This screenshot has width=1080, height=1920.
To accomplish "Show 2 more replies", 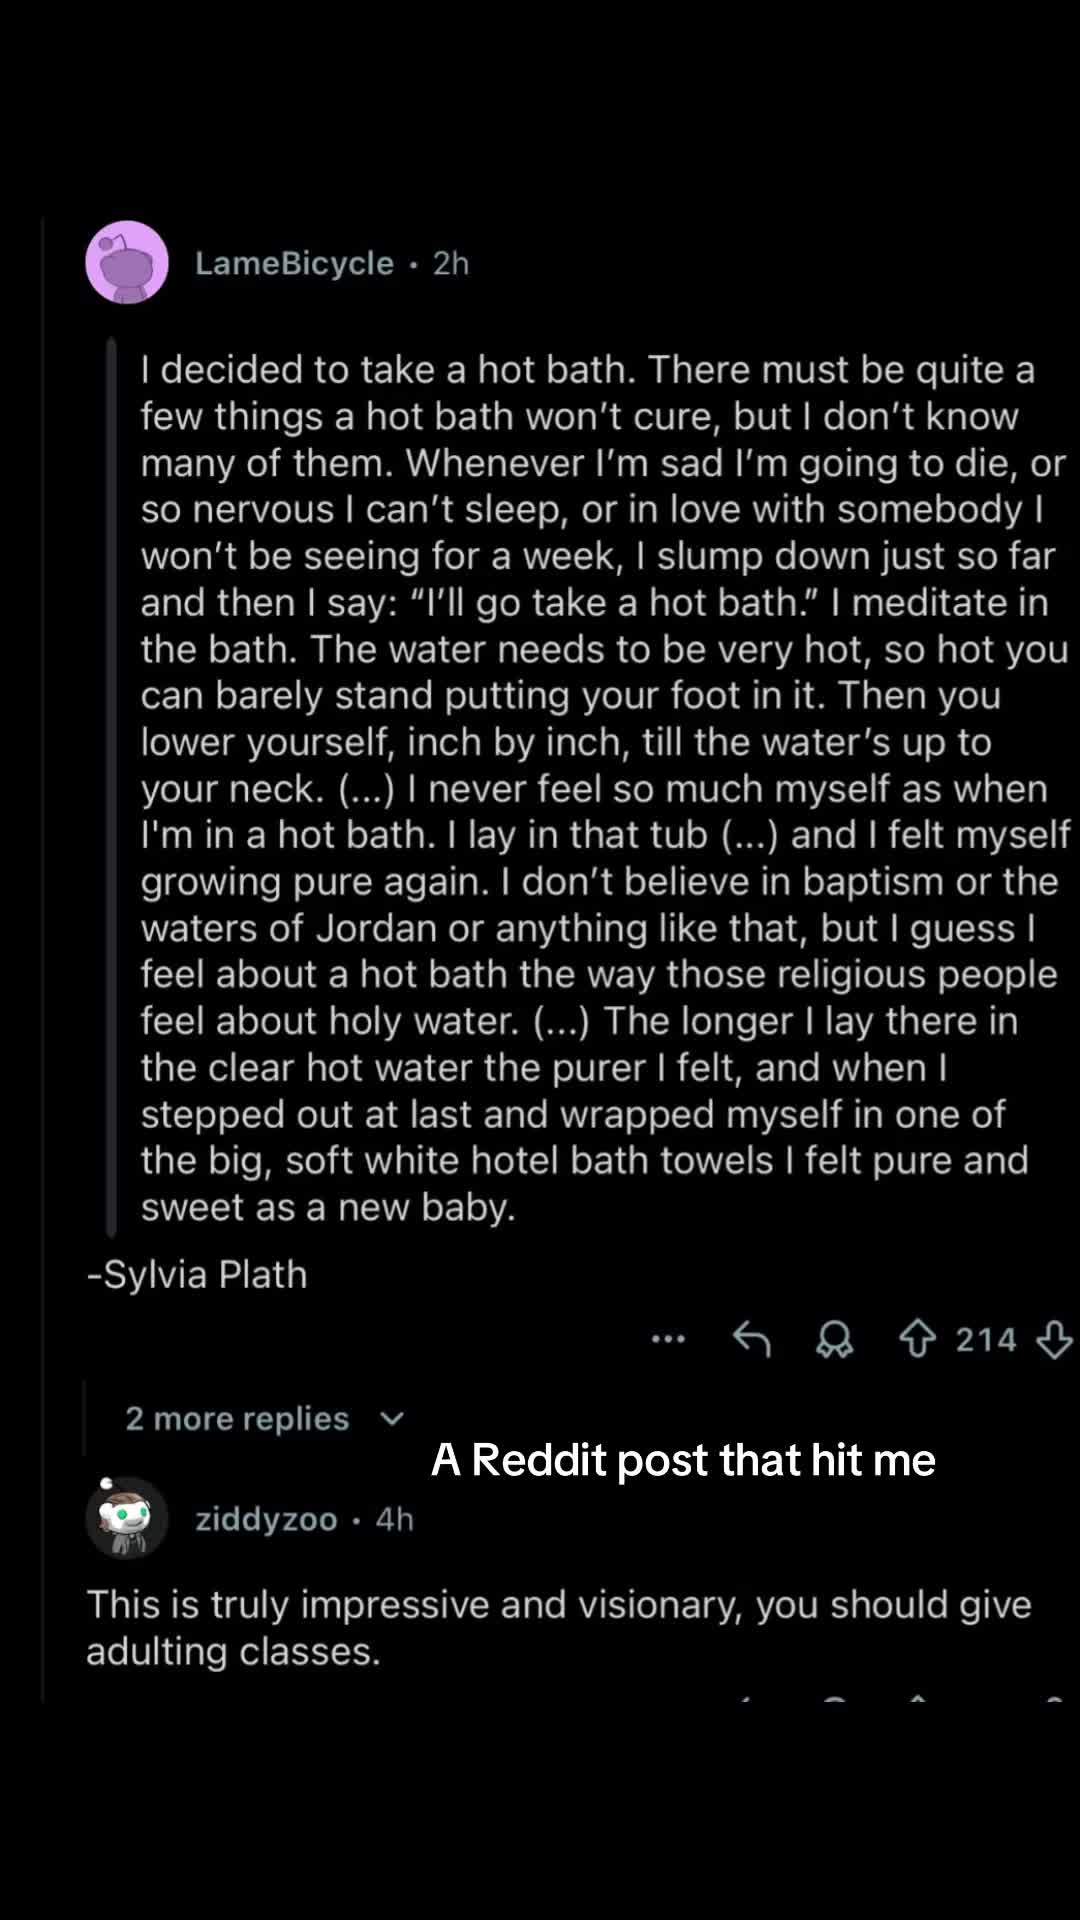I will (237, 1419).
